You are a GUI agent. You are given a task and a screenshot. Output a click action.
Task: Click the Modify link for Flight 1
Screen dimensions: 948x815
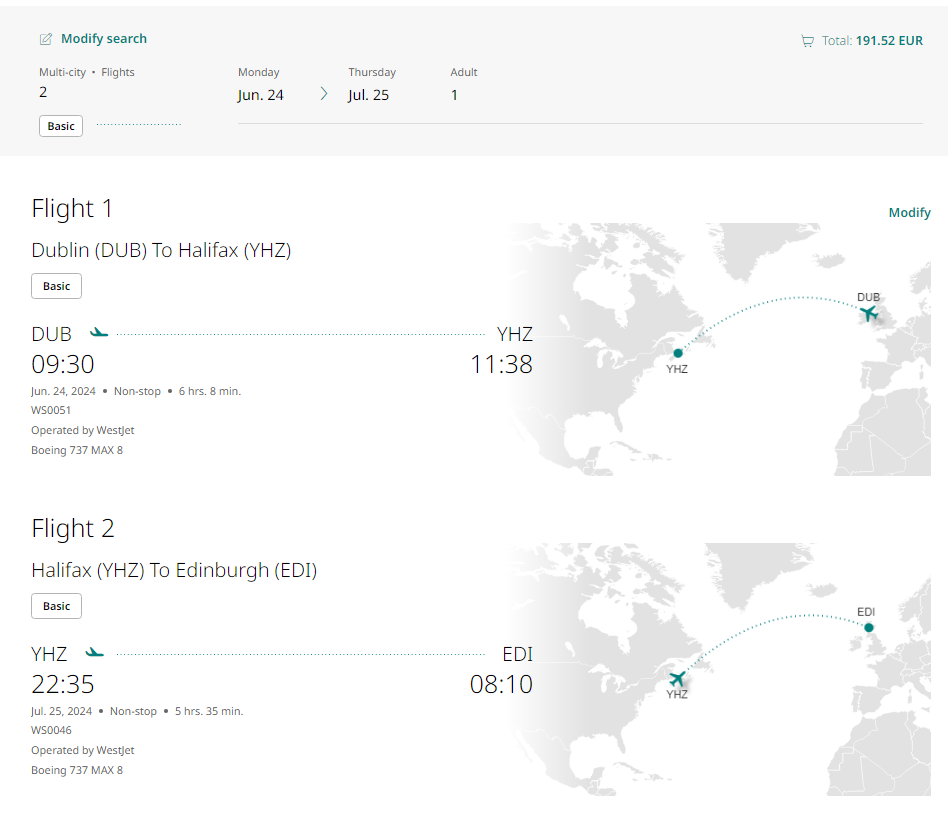tap(909, 213)
